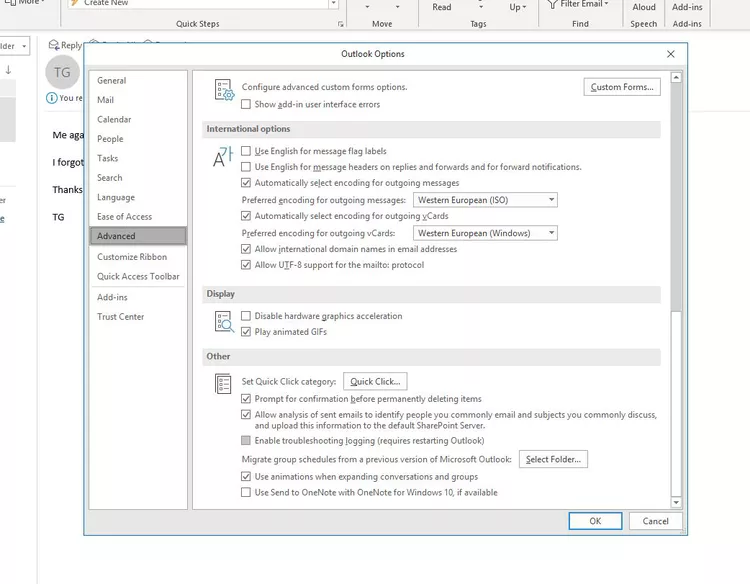
Task: Close the Outlook Options dialog
Action: click(x=671, y=54)
